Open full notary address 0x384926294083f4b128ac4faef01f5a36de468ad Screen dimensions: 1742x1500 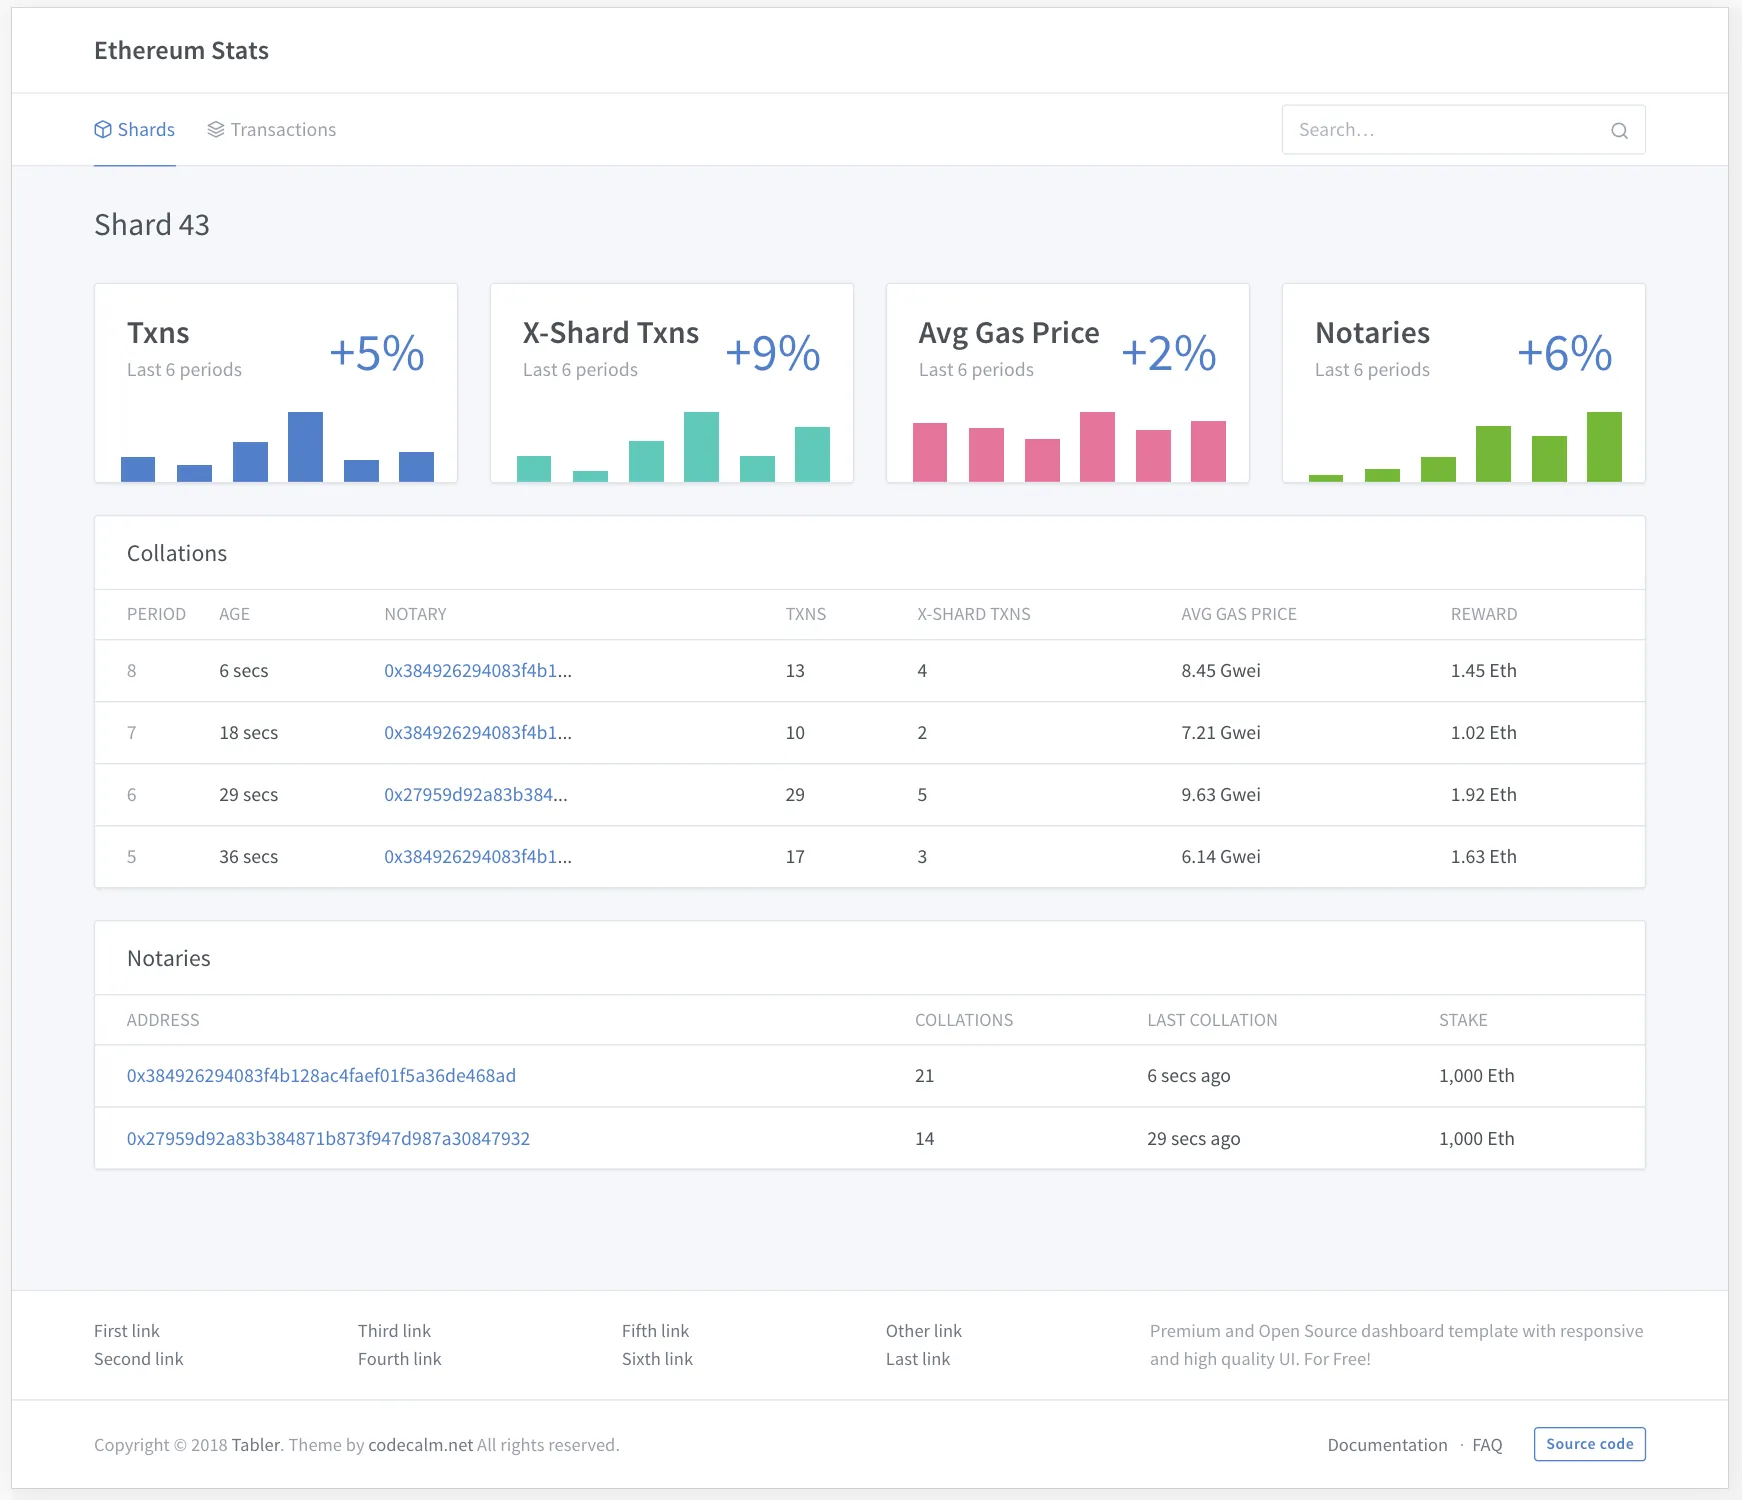click(321, 1076)
